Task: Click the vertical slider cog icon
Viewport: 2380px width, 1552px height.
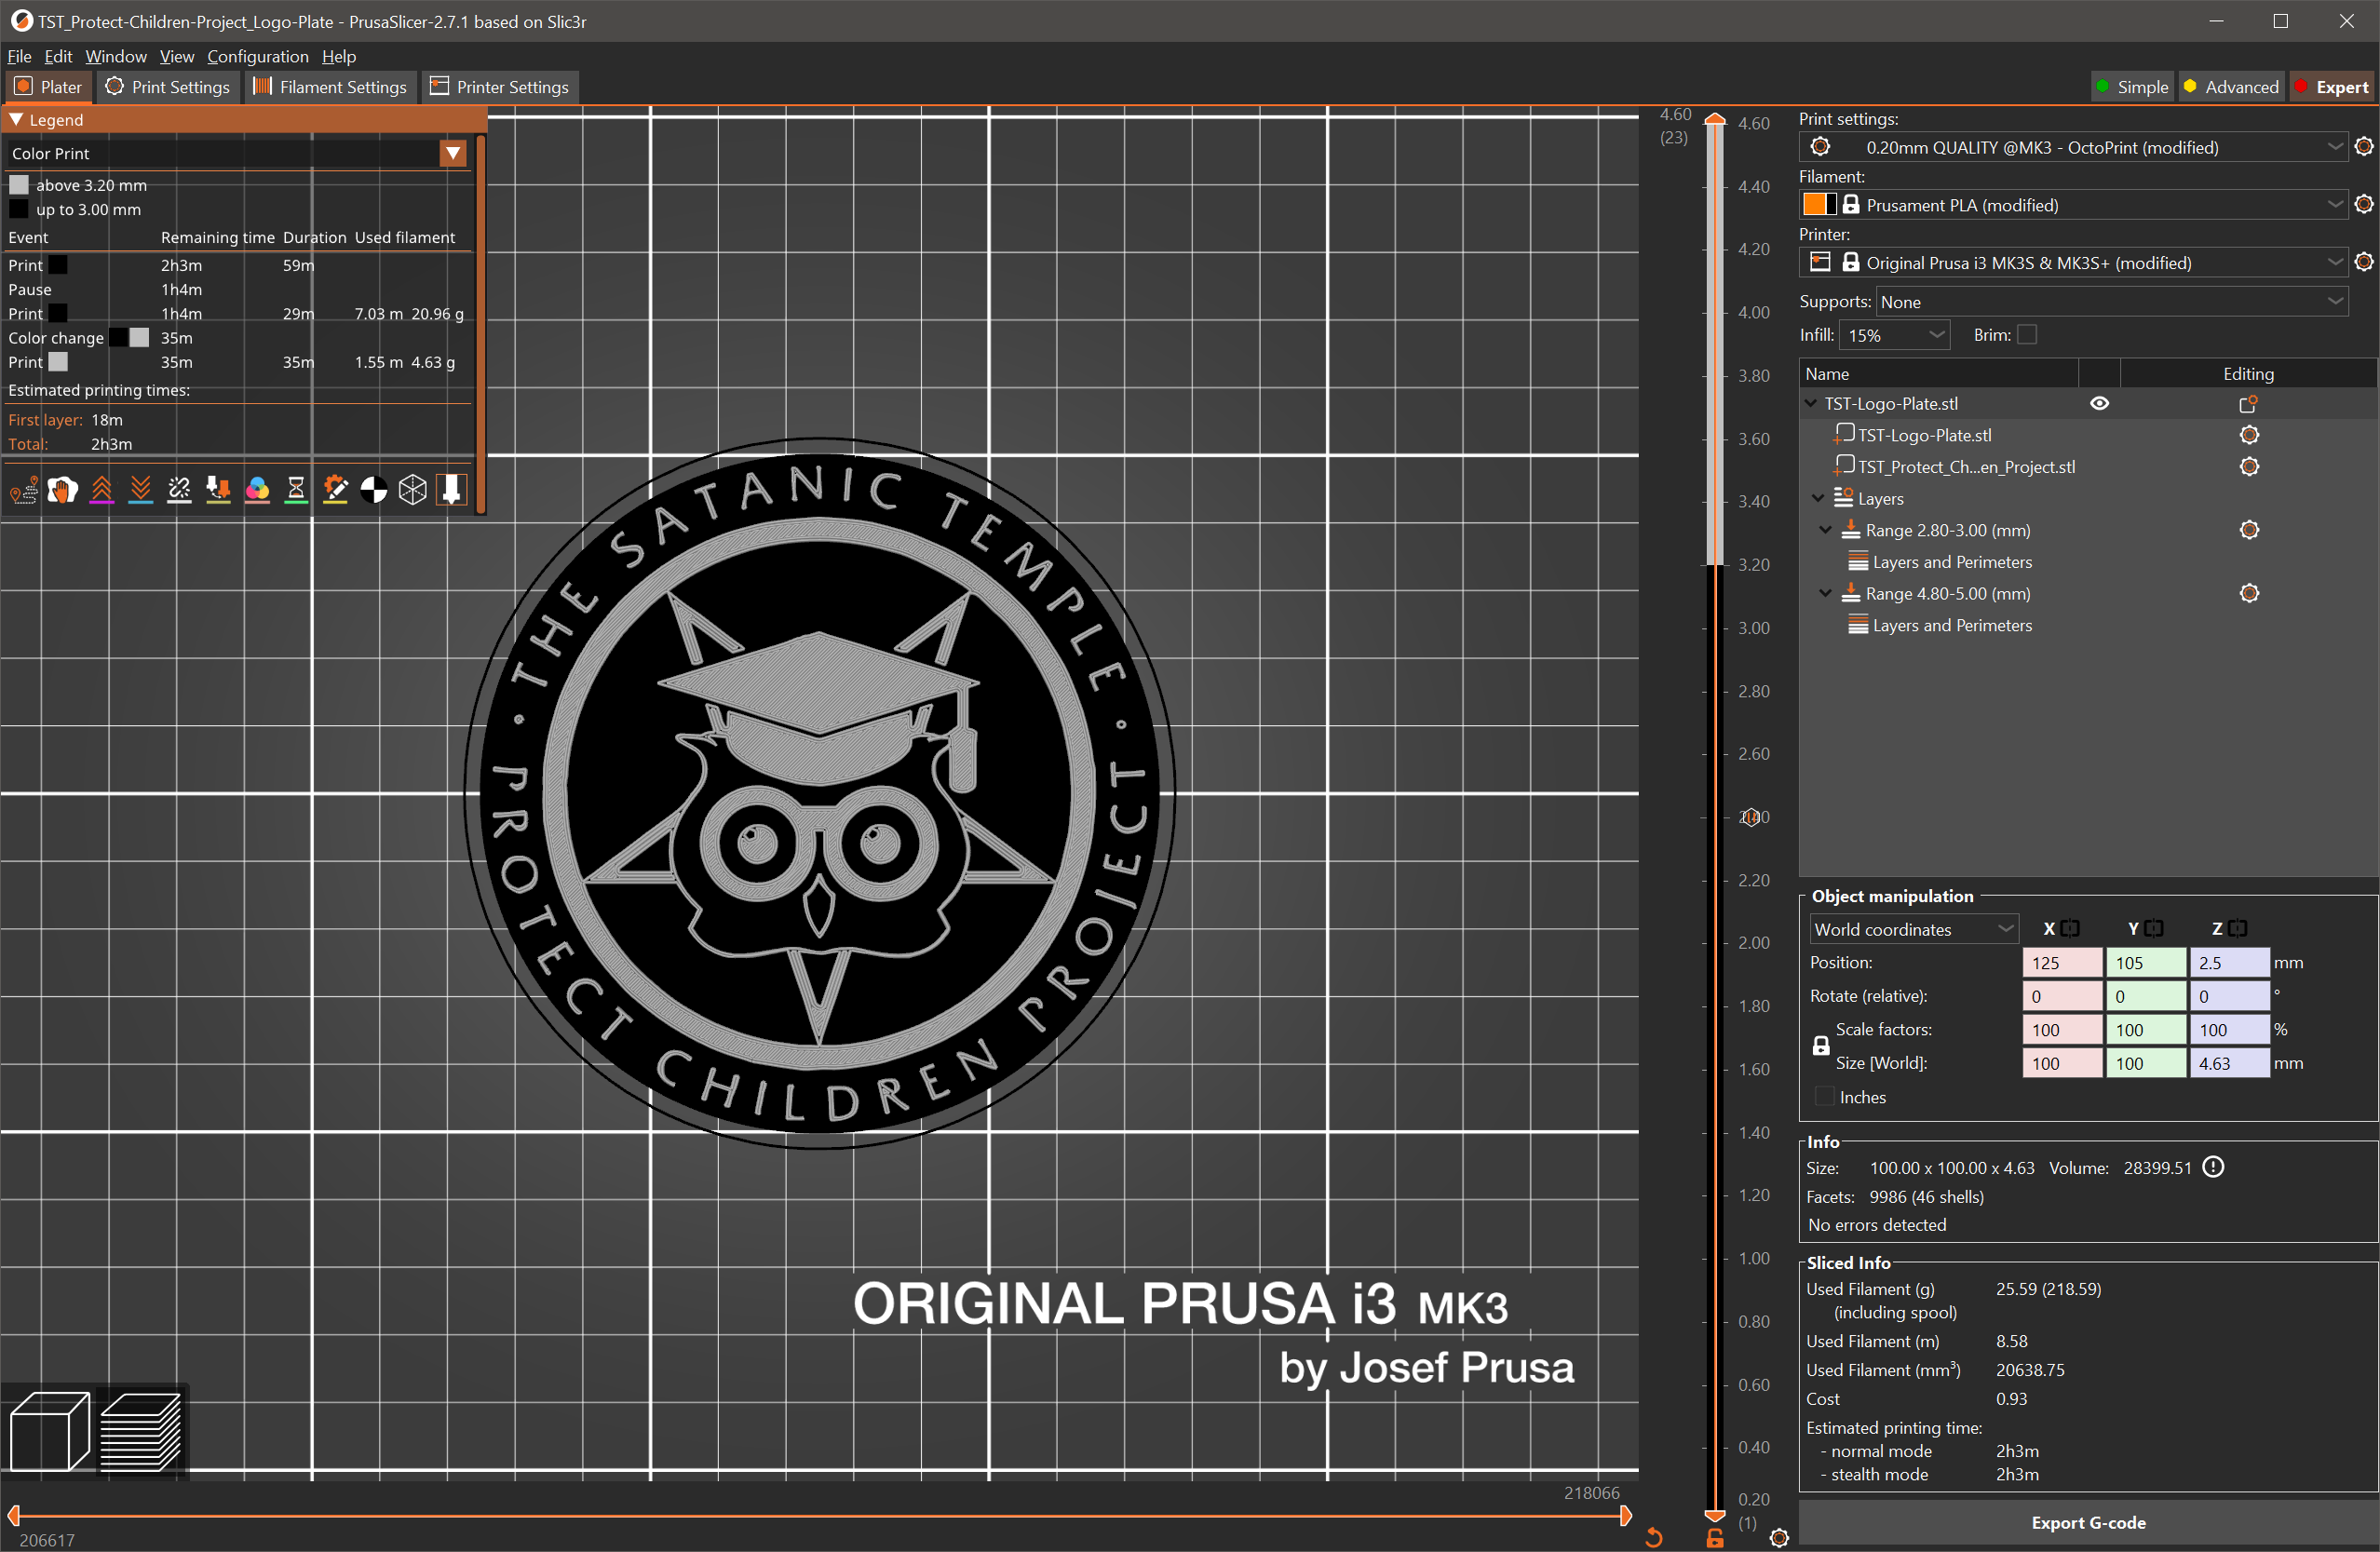Action: point(1779,1538)
